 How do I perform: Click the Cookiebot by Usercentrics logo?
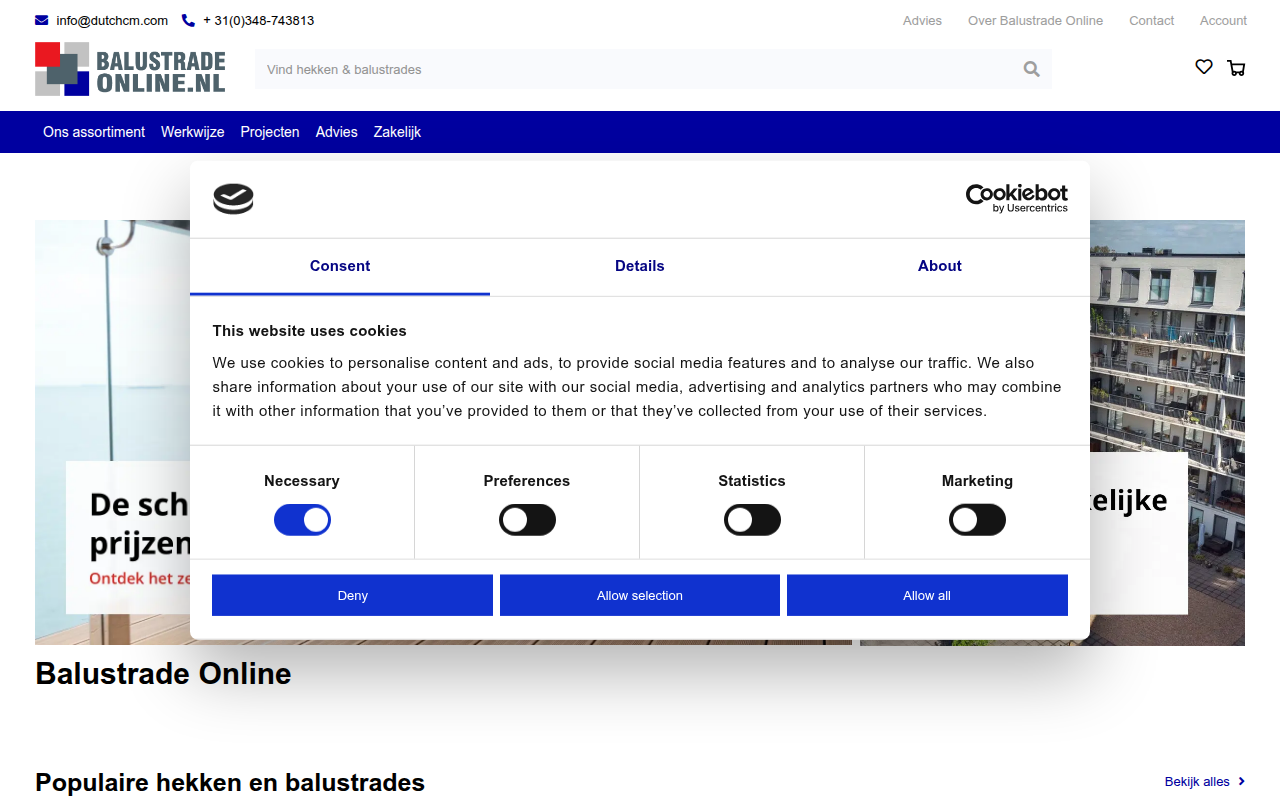point(1016,198)
